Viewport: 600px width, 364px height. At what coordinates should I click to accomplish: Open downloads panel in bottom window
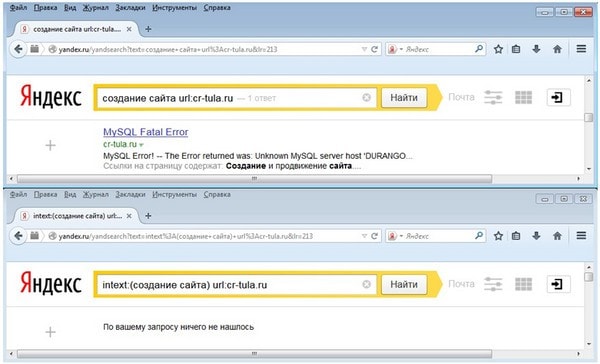536,236
